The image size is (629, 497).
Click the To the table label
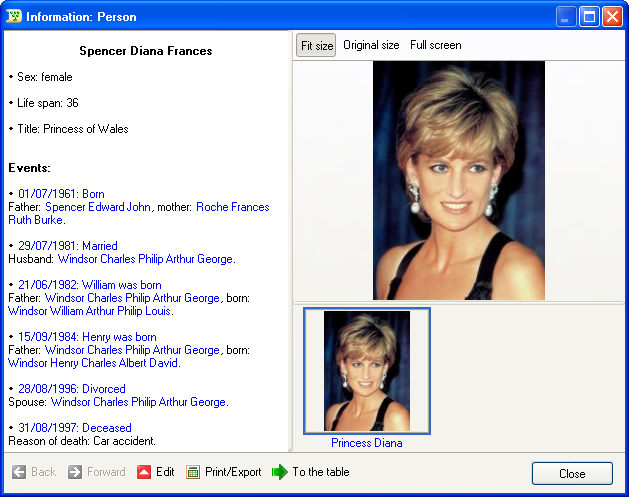pyautogui.click(x=321, y=472)
